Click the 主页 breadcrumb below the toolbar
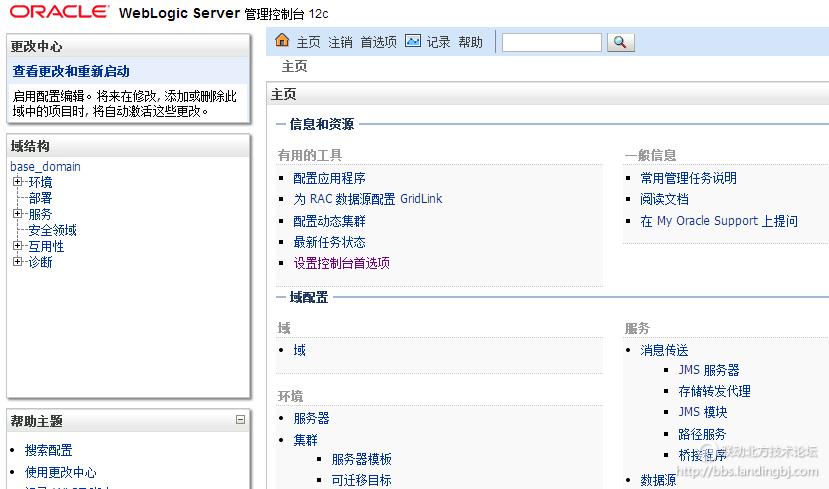829x489 pixels. pos(294,67)
